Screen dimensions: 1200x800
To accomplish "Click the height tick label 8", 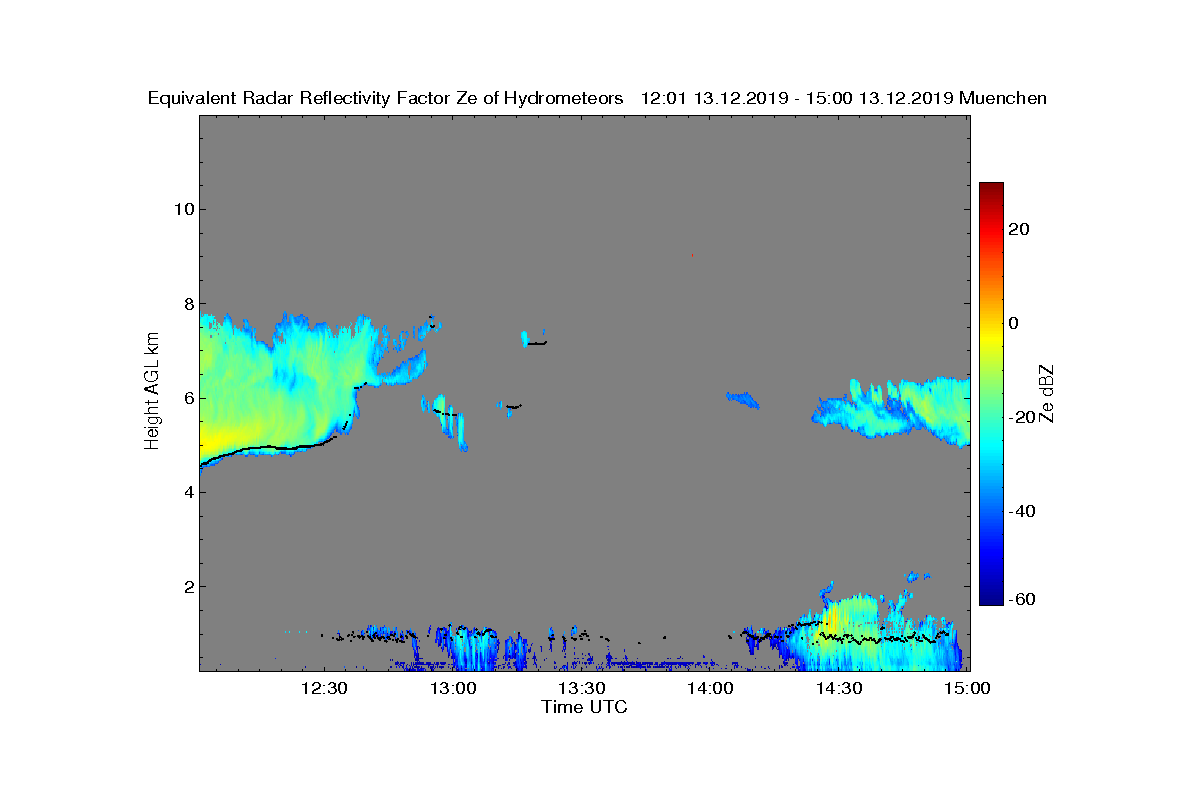I will 187,304.
